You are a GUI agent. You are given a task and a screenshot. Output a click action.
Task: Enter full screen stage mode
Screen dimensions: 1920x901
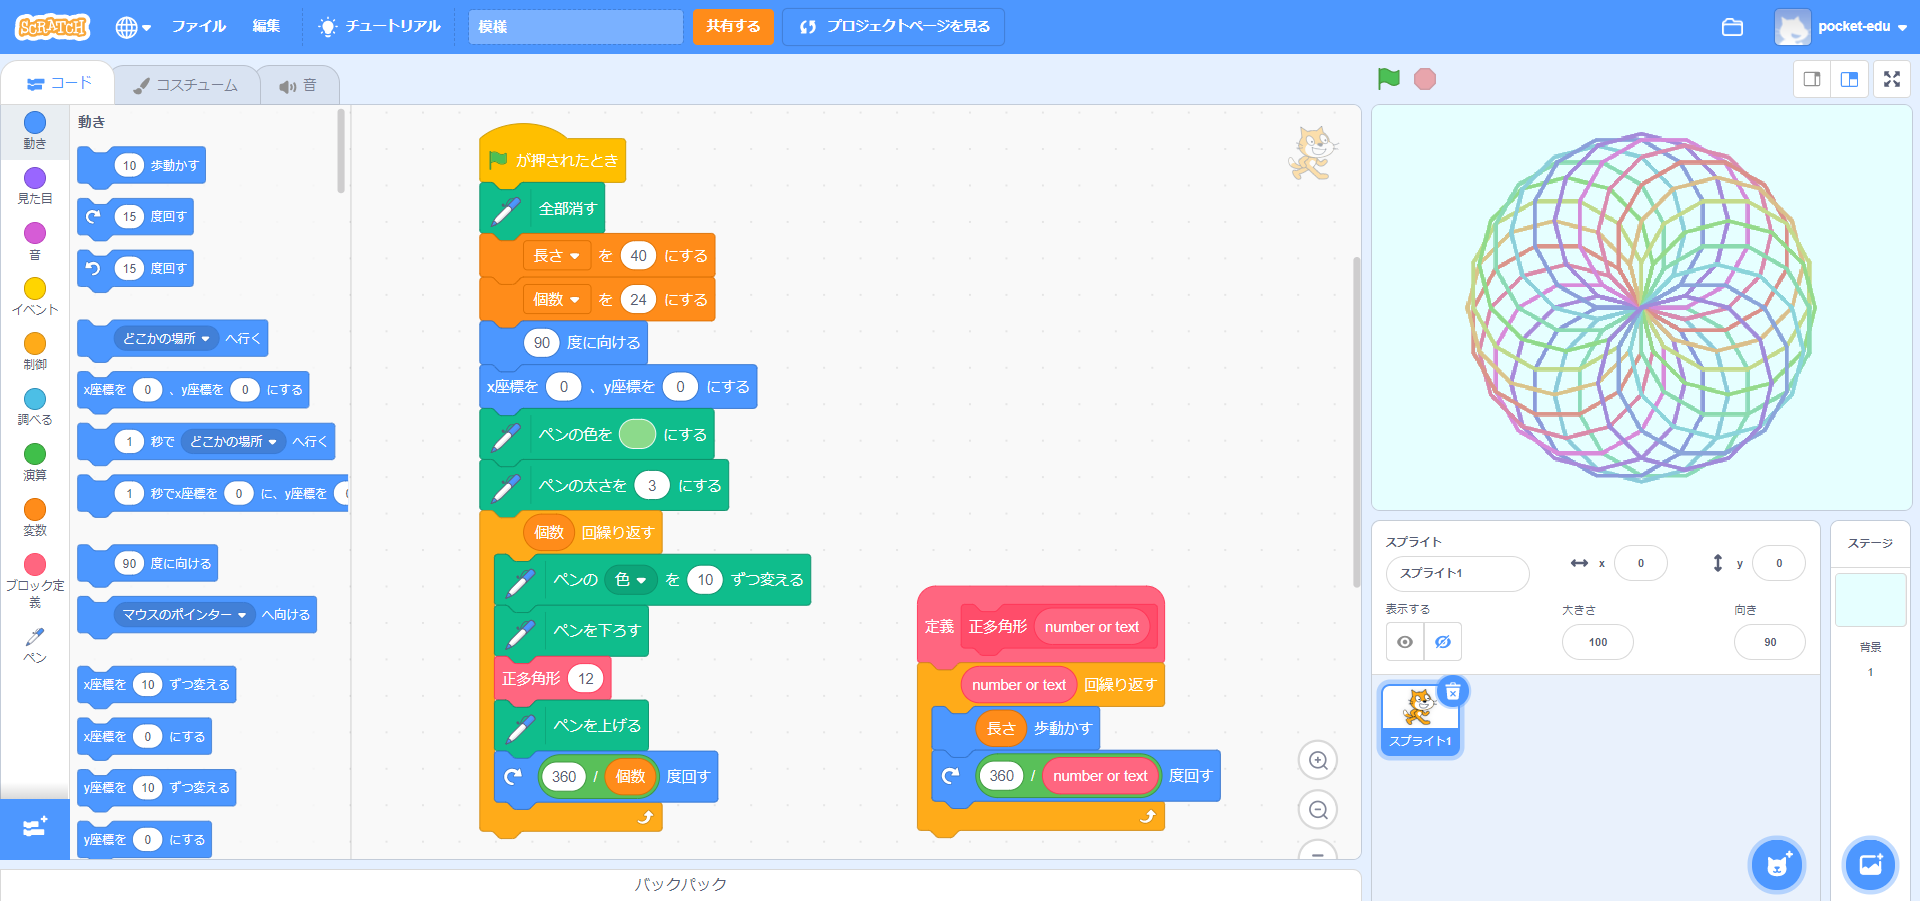[1891, 79]
